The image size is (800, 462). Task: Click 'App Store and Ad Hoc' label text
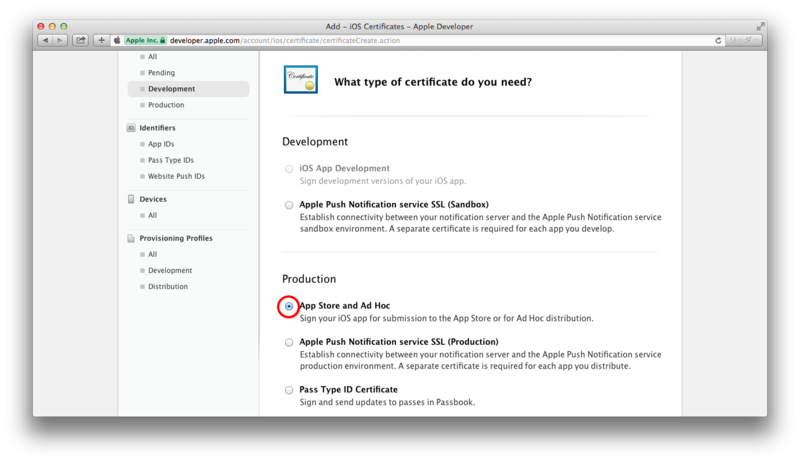344,305
